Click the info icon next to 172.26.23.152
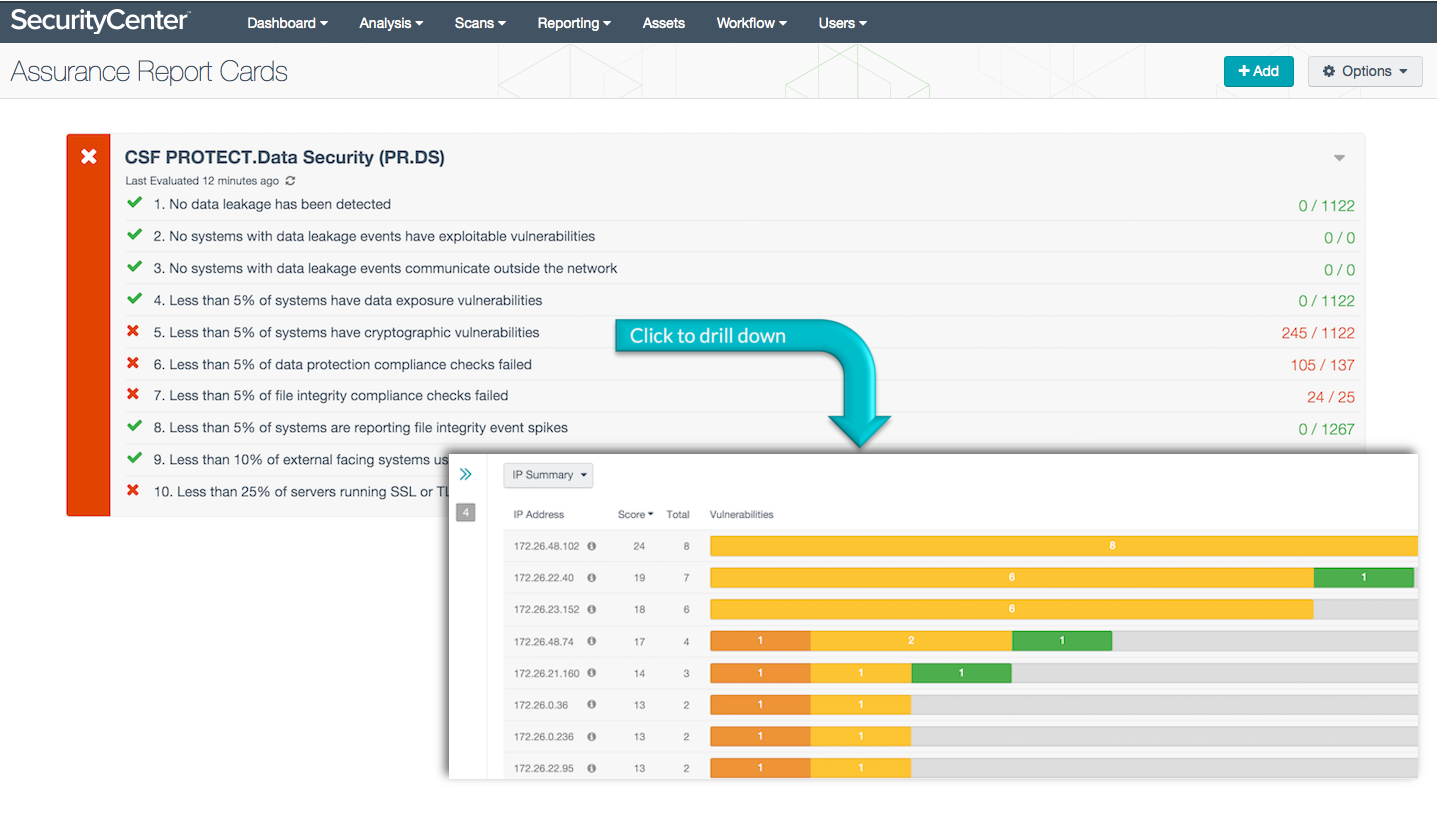 point(591,610)
